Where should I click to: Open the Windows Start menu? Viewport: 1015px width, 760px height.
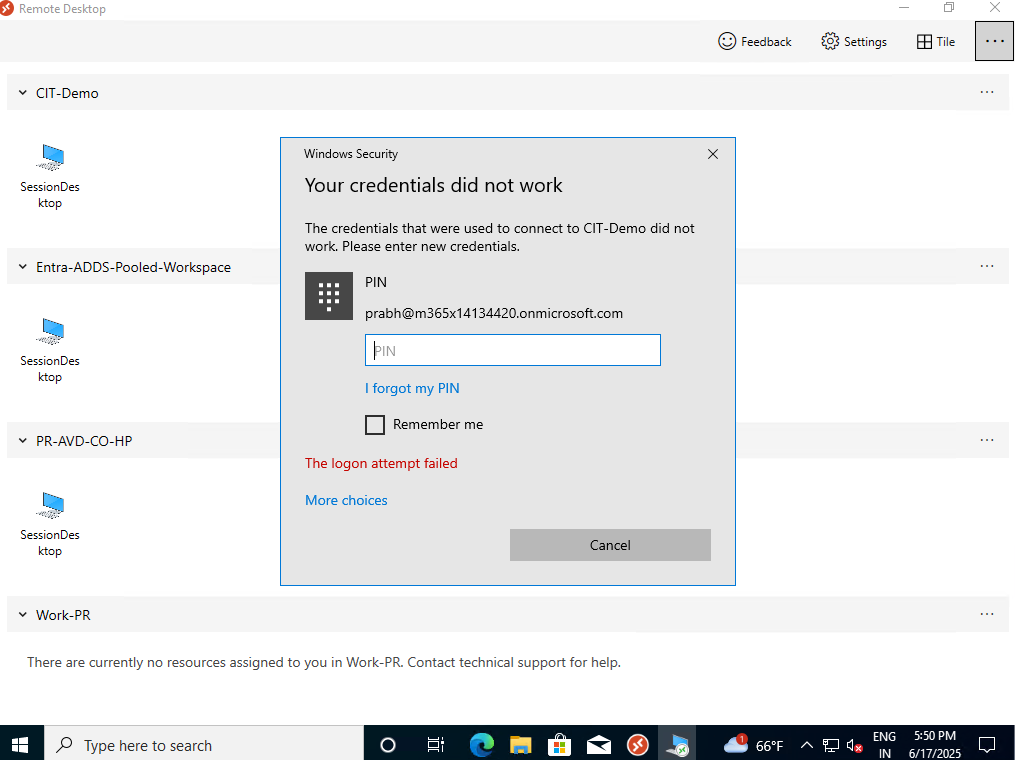(21, 744)
